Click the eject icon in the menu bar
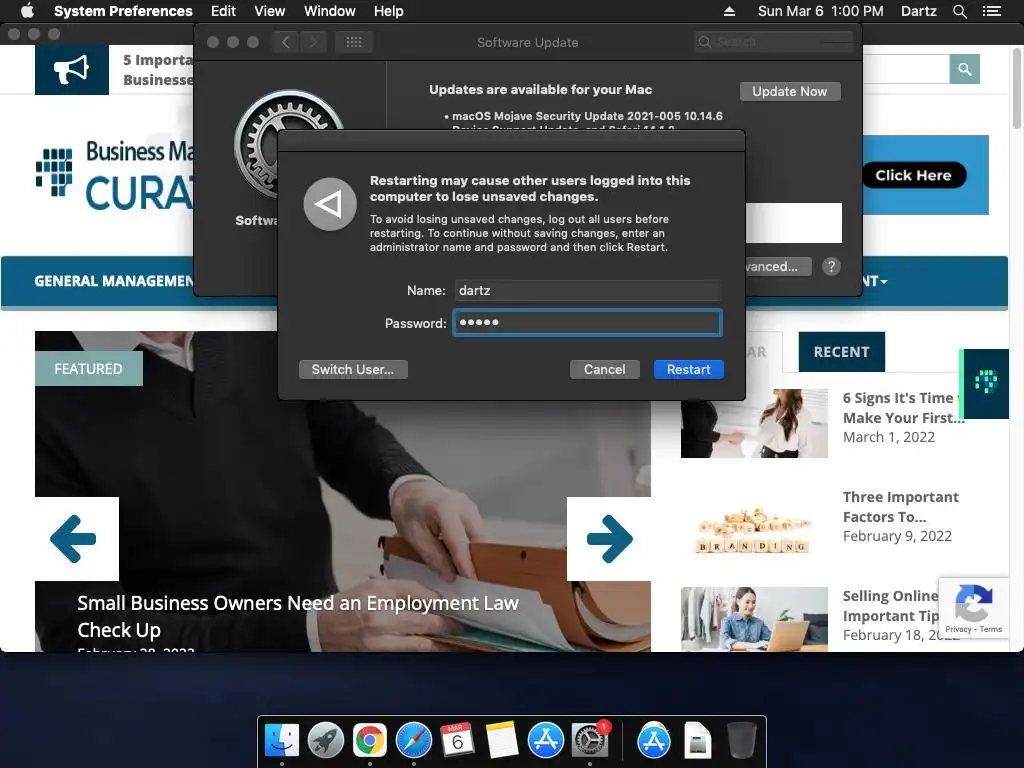 pos(729,11)
